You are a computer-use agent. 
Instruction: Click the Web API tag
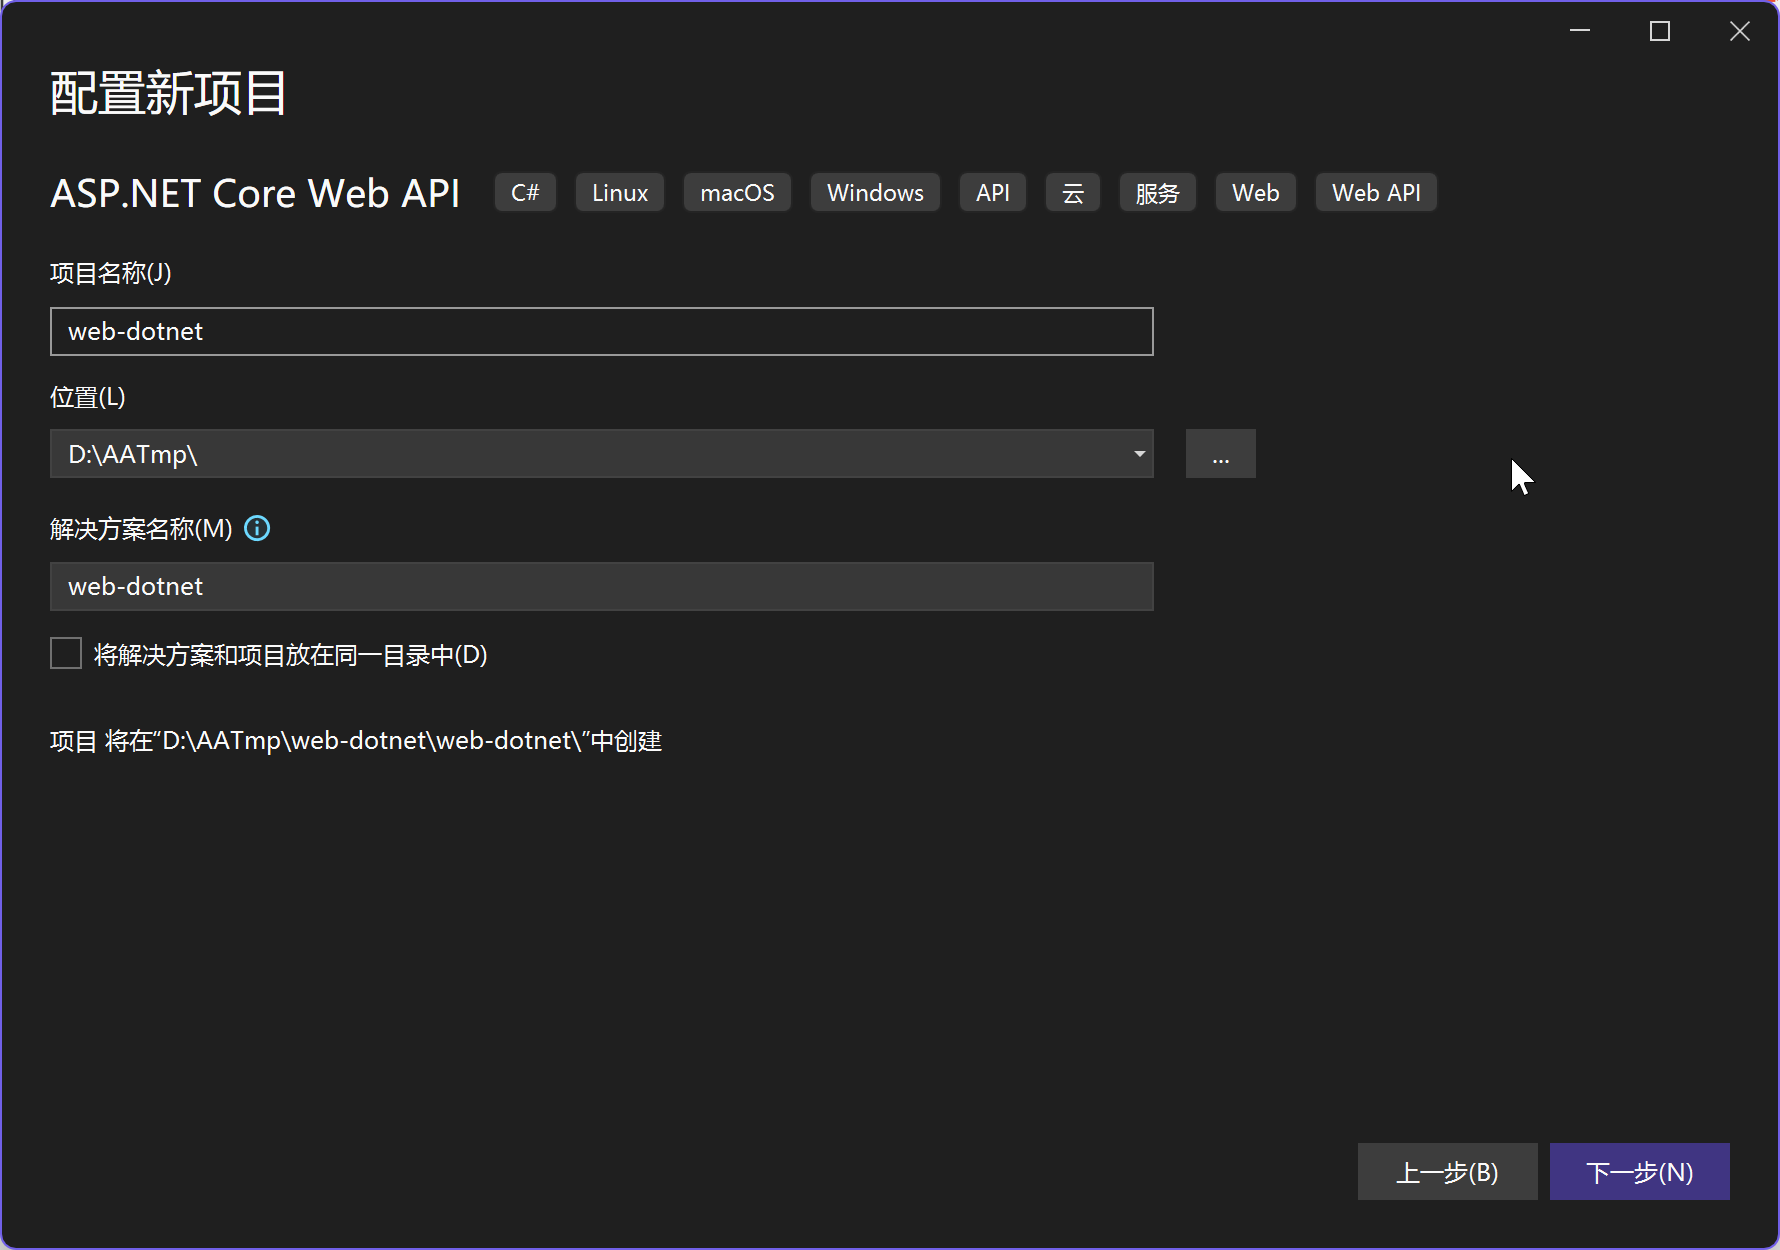point(1376,192)
